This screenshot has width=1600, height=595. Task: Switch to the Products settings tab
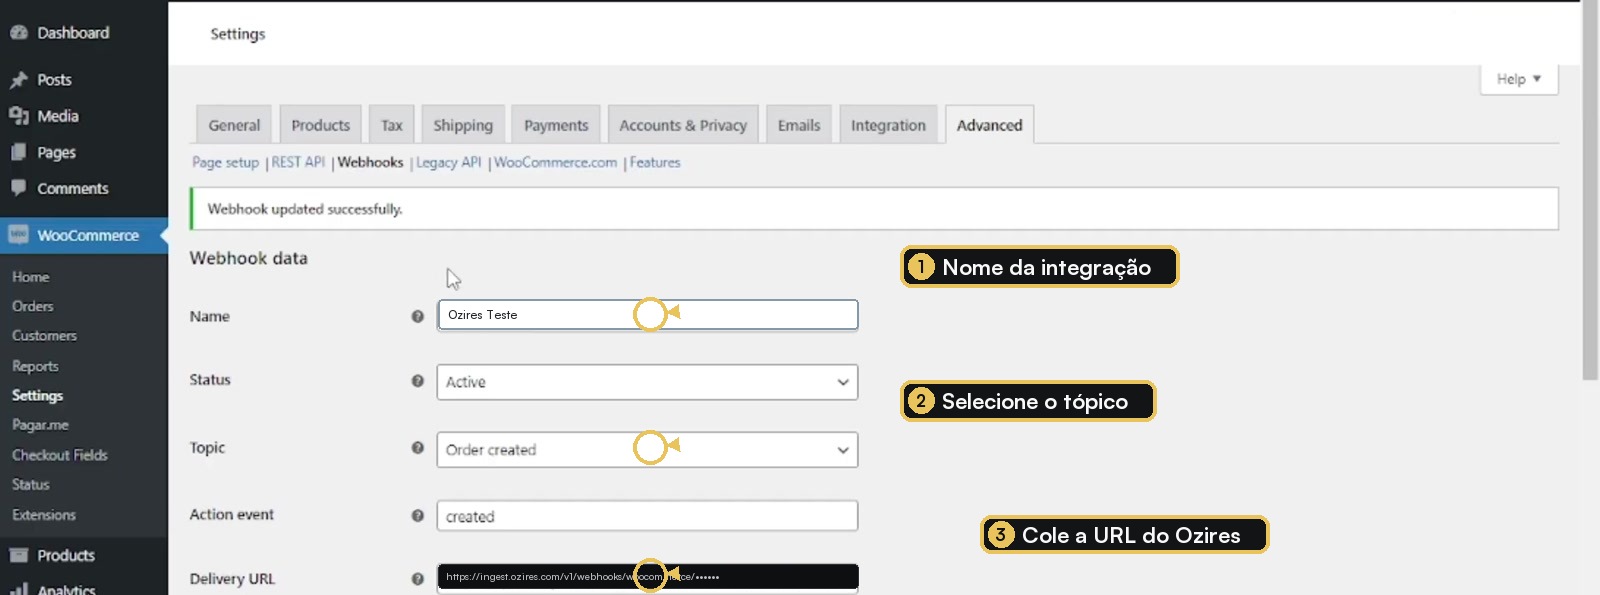pyautogui.click(x=321, y=125)
